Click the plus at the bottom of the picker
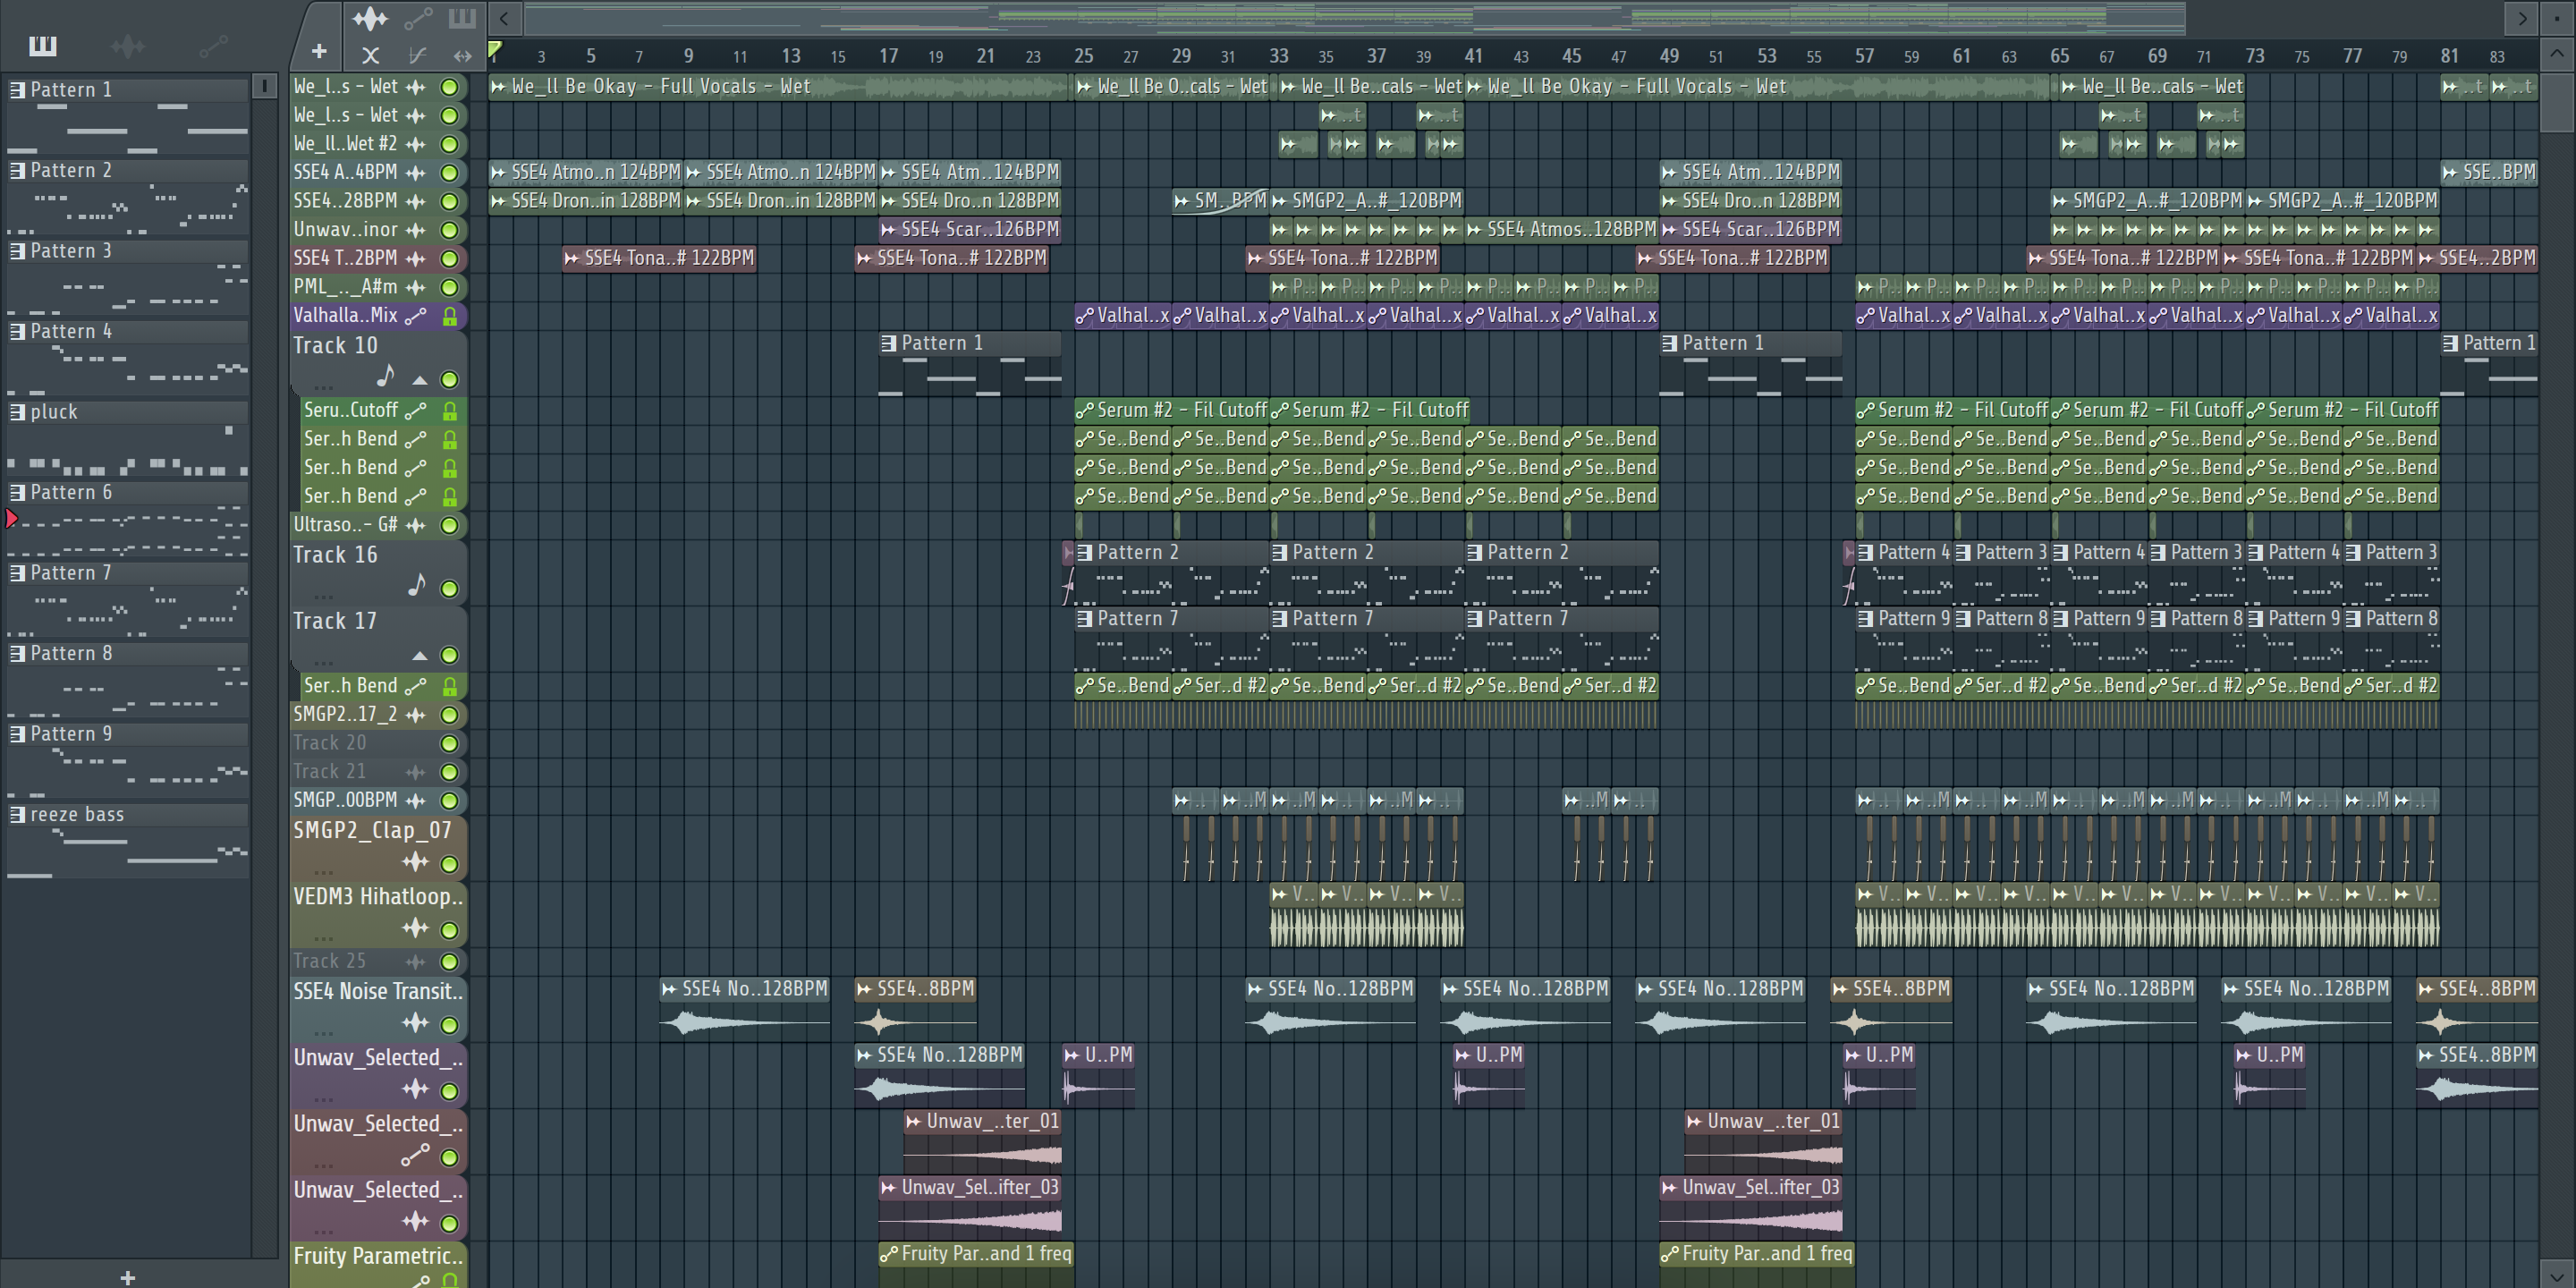Screen dimensions: 2576x1288 (127, 1277)
